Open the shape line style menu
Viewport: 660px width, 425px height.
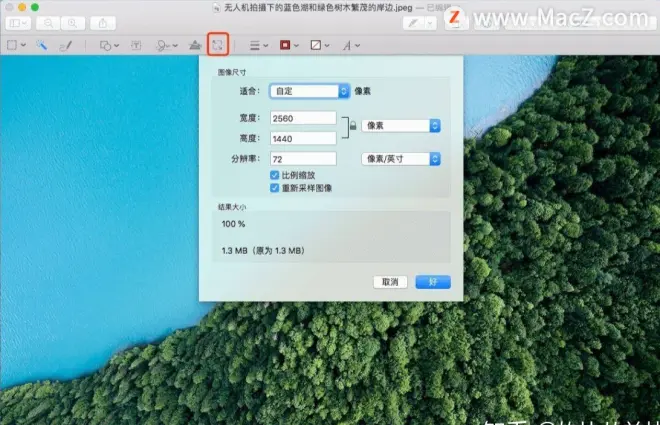(258, 45)
